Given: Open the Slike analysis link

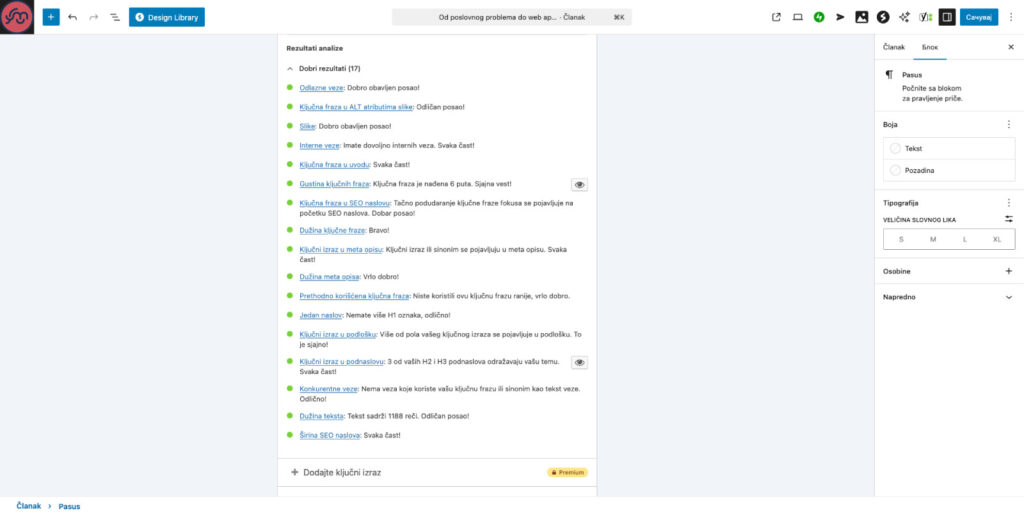Looking at the screenshot, I should point(308,126).
